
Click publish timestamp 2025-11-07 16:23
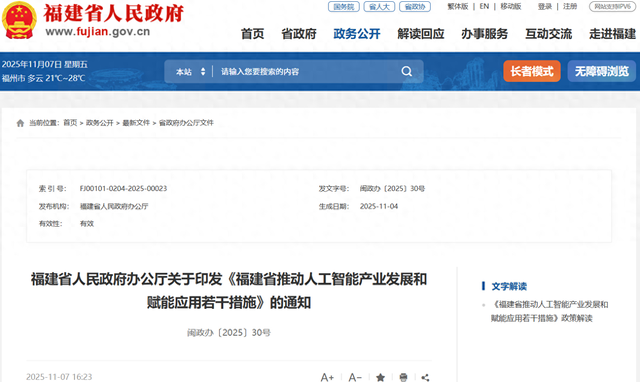pyautogui.click(x=59, y=377)
